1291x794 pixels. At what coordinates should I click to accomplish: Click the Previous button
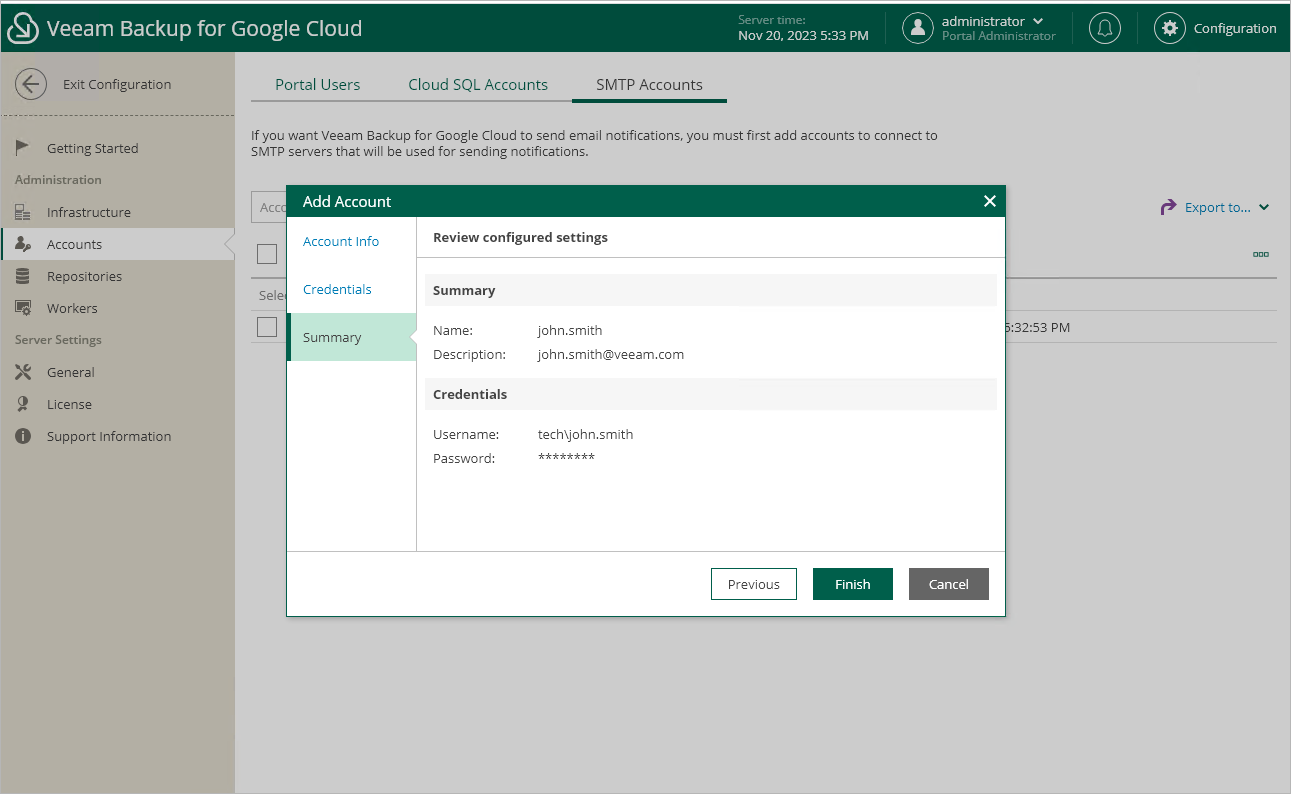click(754, 584)
